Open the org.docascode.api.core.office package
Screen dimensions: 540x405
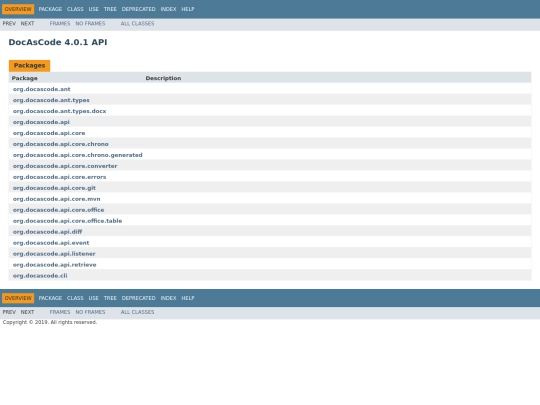59,210
